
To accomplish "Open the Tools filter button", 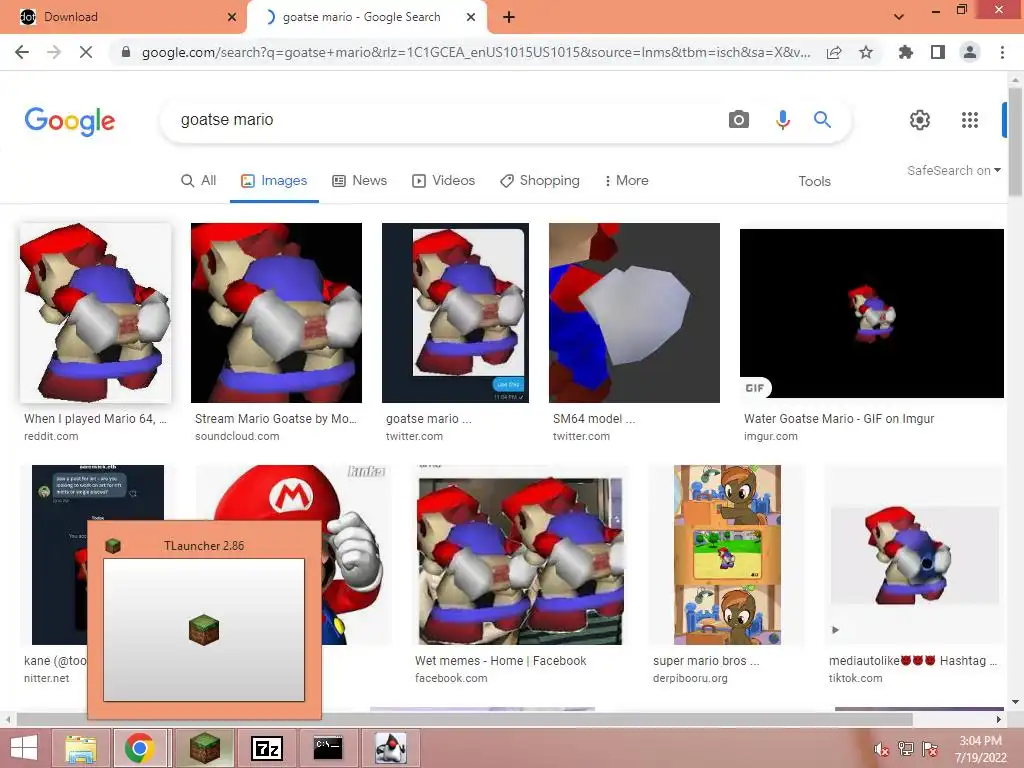I will click(814, 181).
